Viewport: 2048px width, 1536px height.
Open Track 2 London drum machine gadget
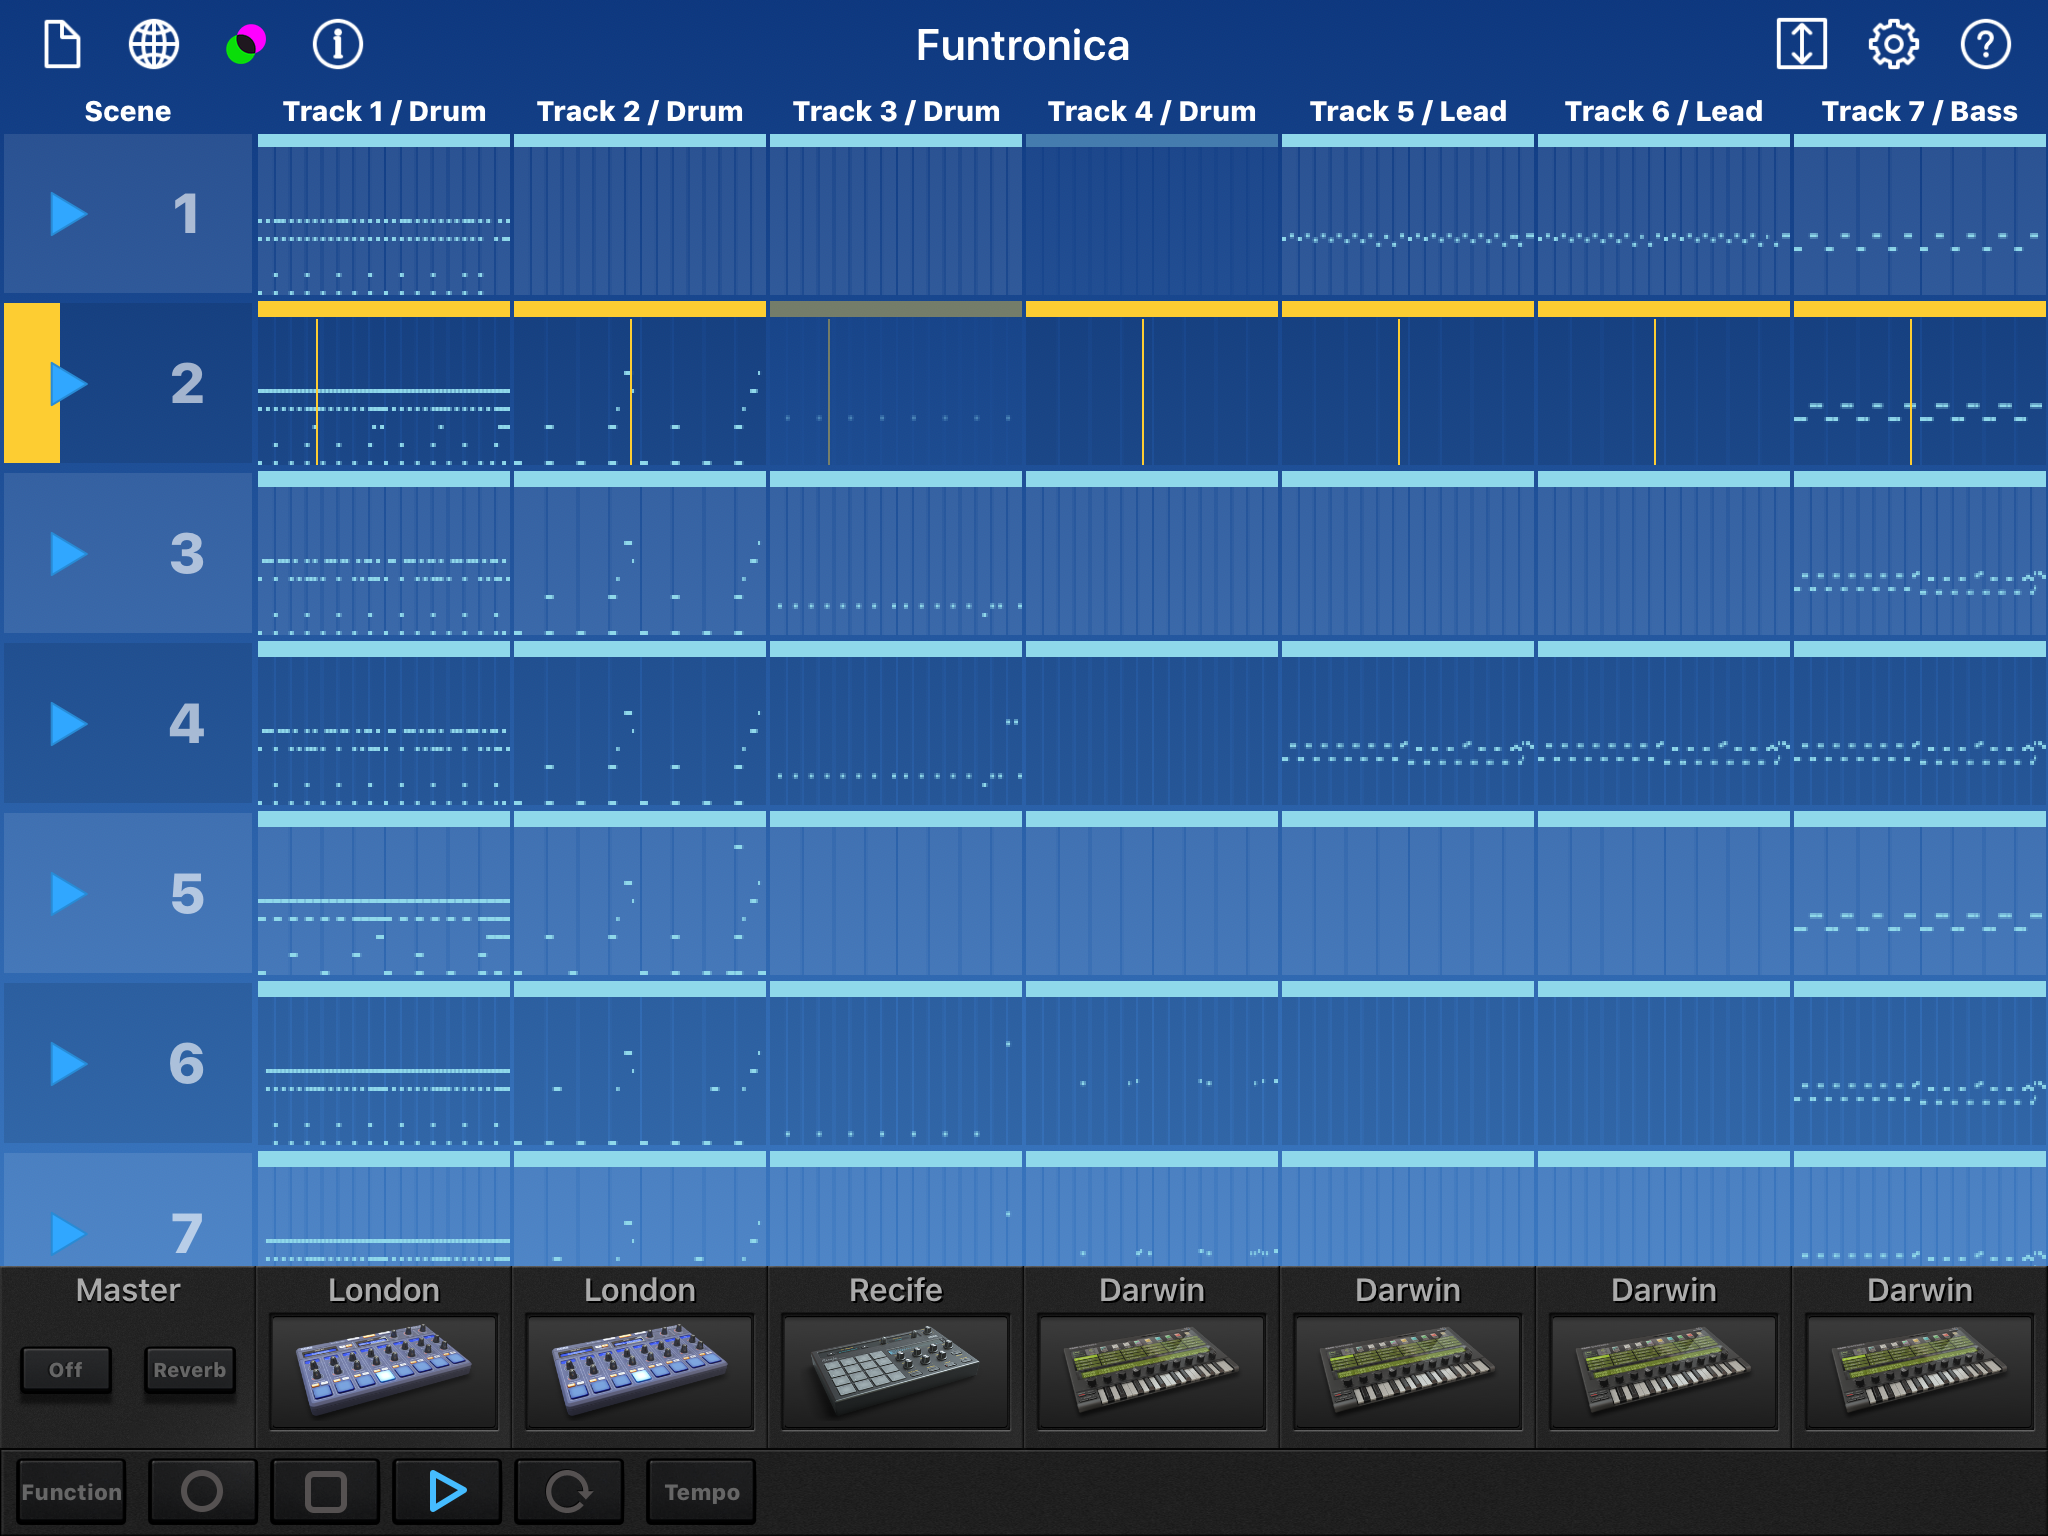[x=640, y=1372]
